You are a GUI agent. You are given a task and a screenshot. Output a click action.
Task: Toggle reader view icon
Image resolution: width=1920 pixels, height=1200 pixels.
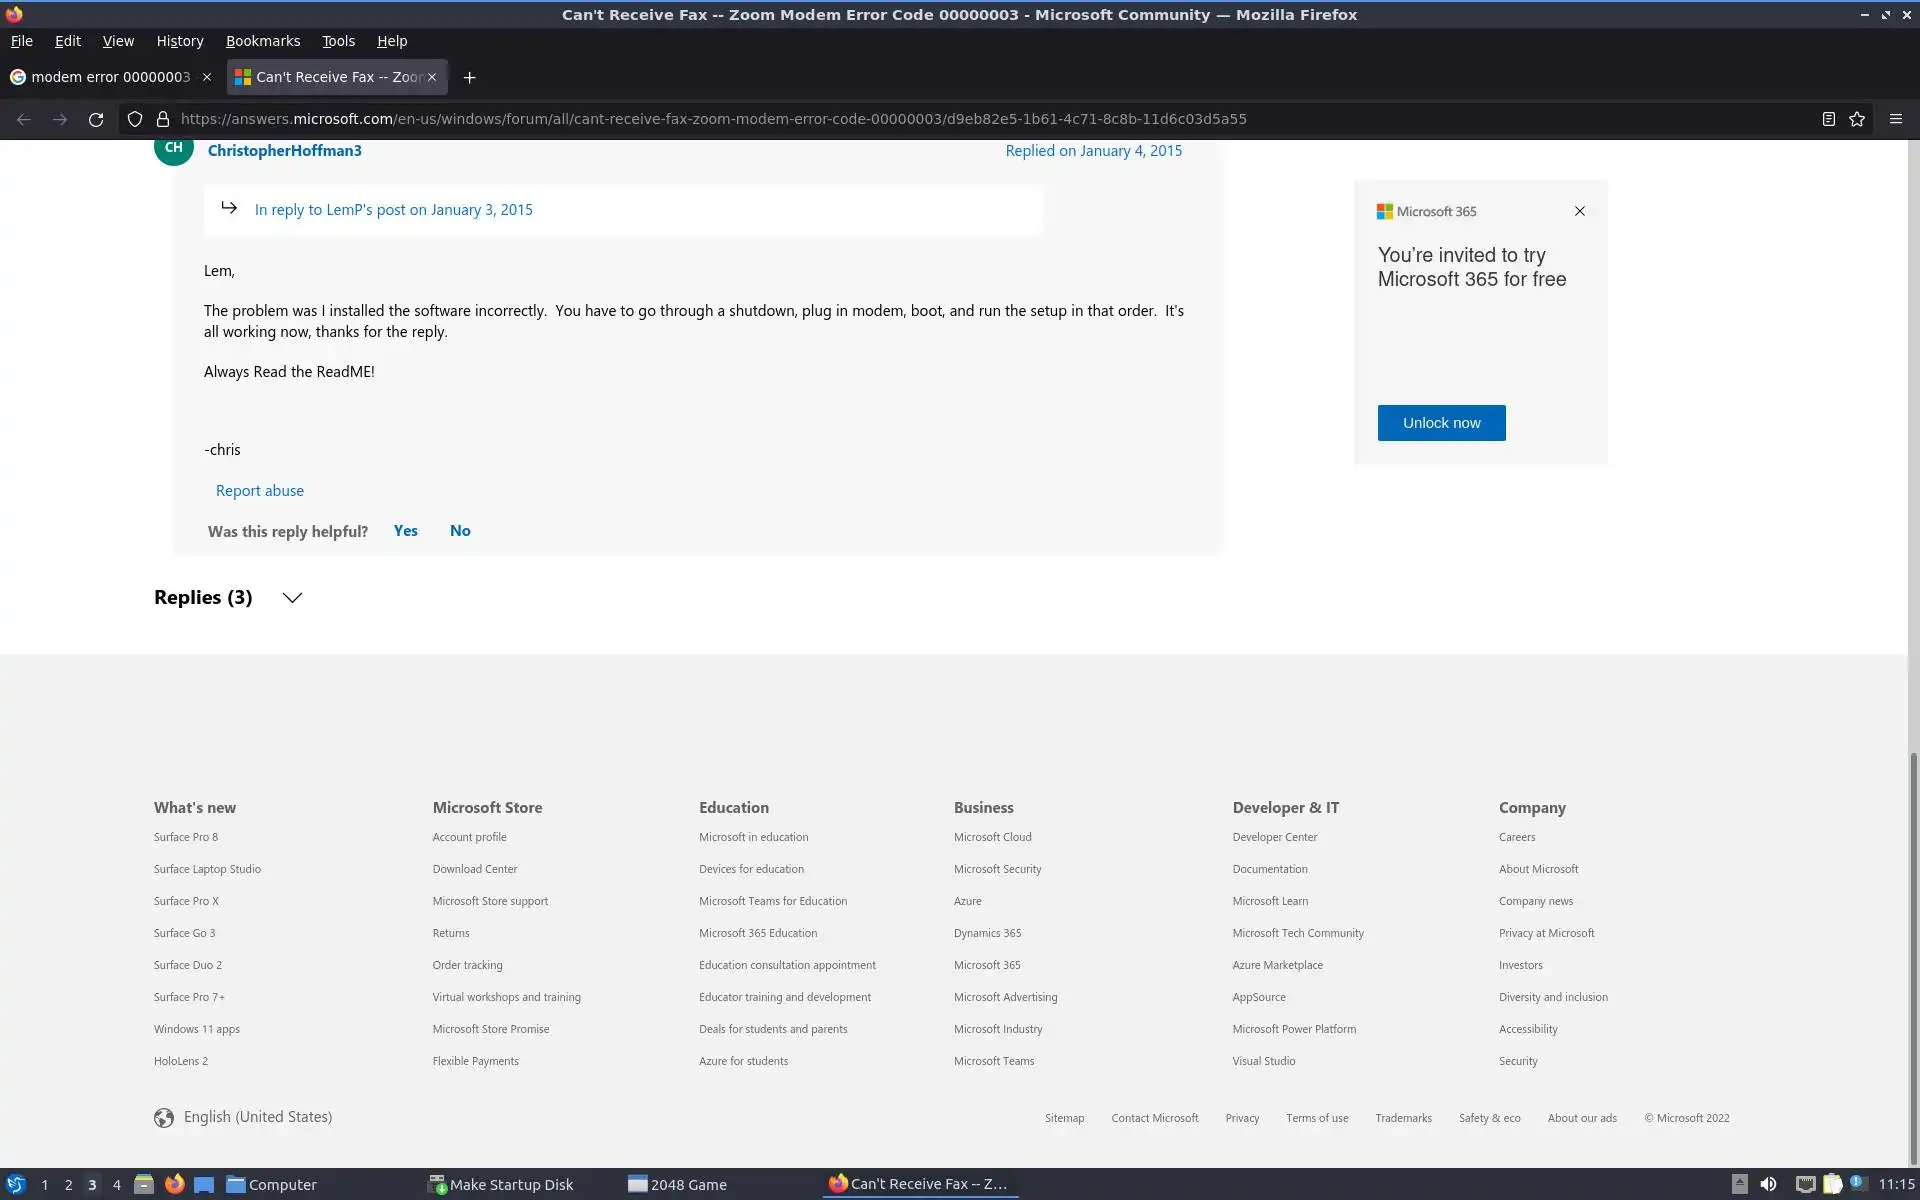[x=1828, y=119]
